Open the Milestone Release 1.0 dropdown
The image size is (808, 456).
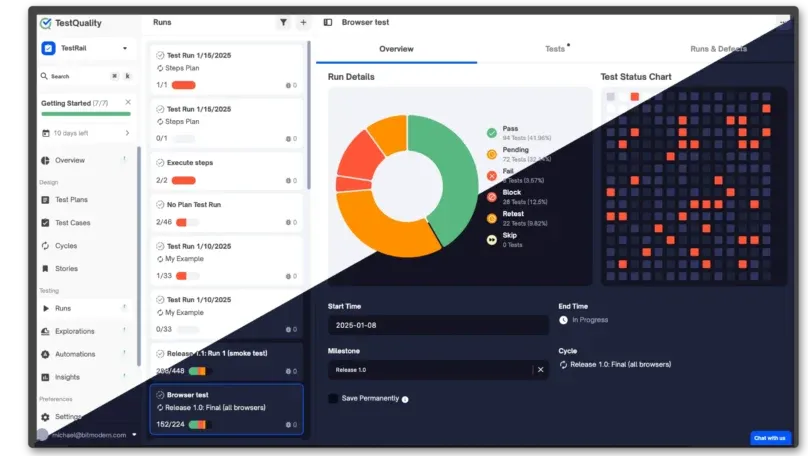(x=438, y=370)
